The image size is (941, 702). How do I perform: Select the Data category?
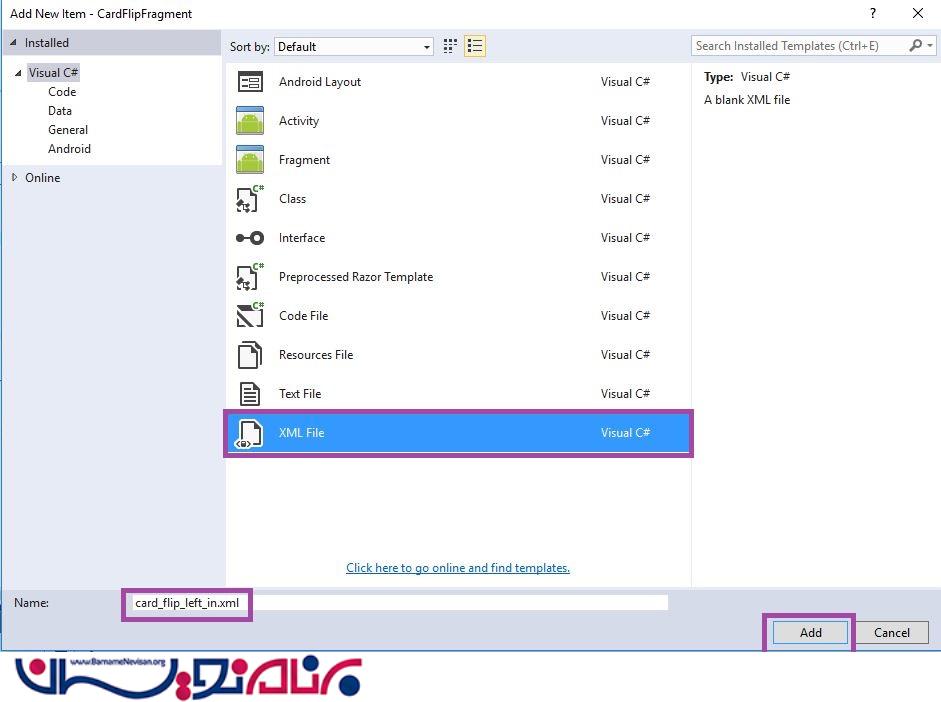pos(59,111)
